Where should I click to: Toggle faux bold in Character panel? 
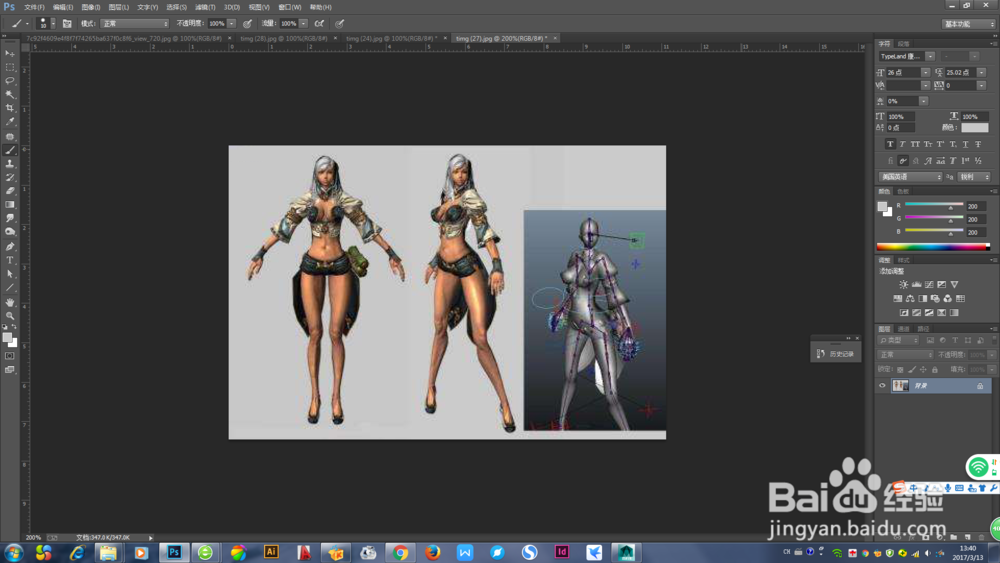point(890,144)
